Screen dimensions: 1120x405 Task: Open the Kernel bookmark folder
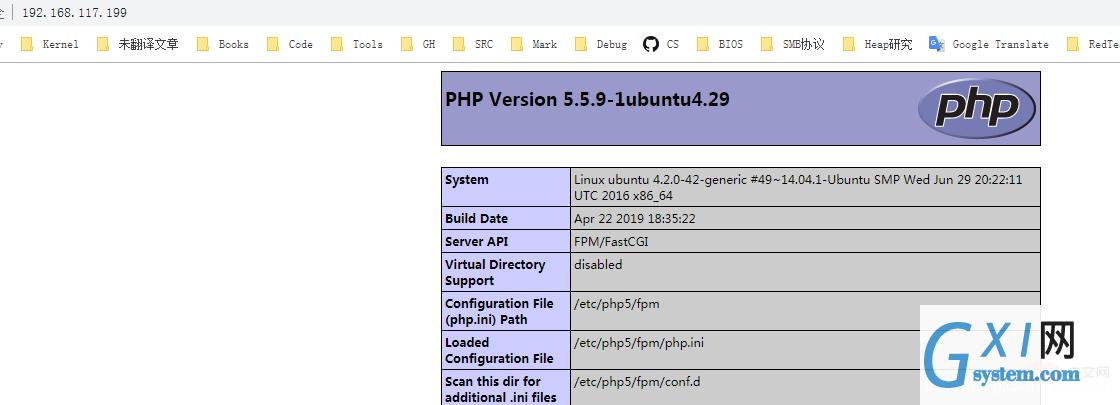point(50,44)
